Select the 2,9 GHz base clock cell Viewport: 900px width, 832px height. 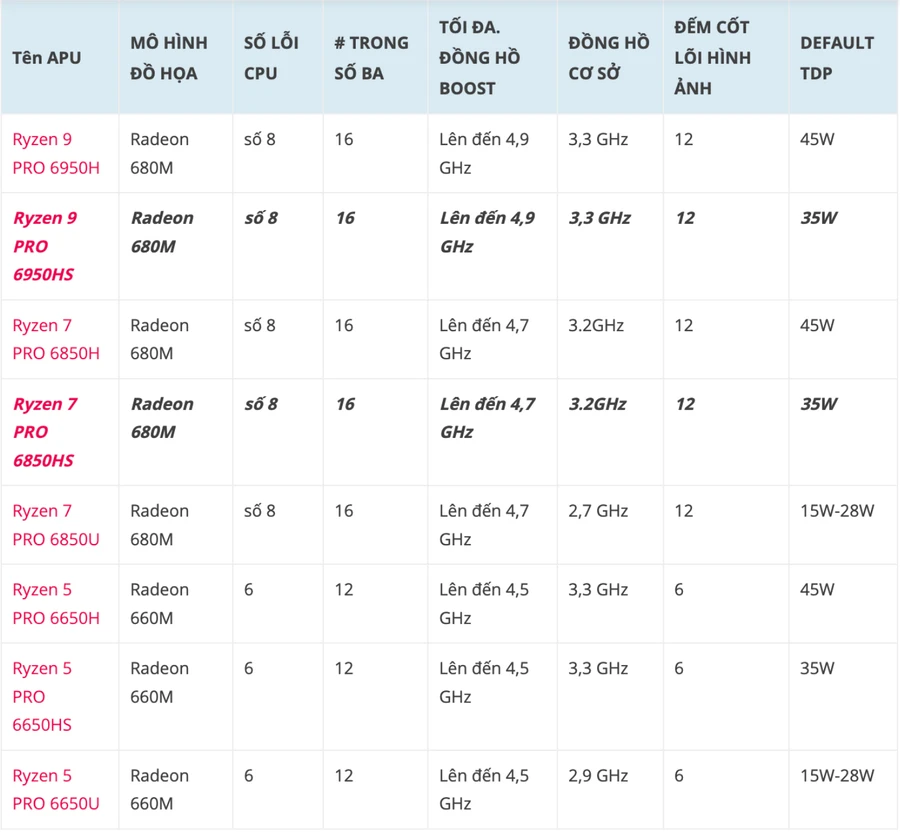click(x=598, y=776)
